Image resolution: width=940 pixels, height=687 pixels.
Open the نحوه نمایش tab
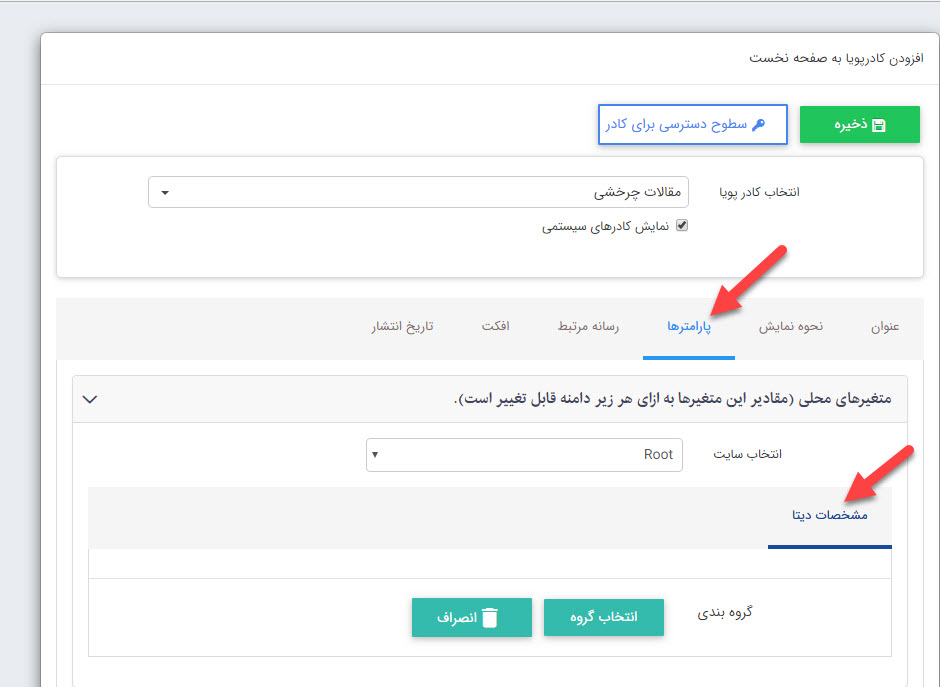coord(791,329)
